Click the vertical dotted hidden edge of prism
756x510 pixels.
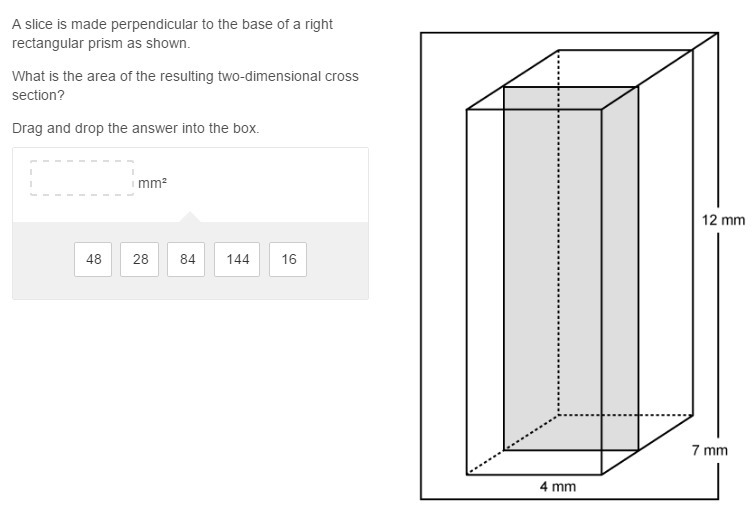(558, 231)
